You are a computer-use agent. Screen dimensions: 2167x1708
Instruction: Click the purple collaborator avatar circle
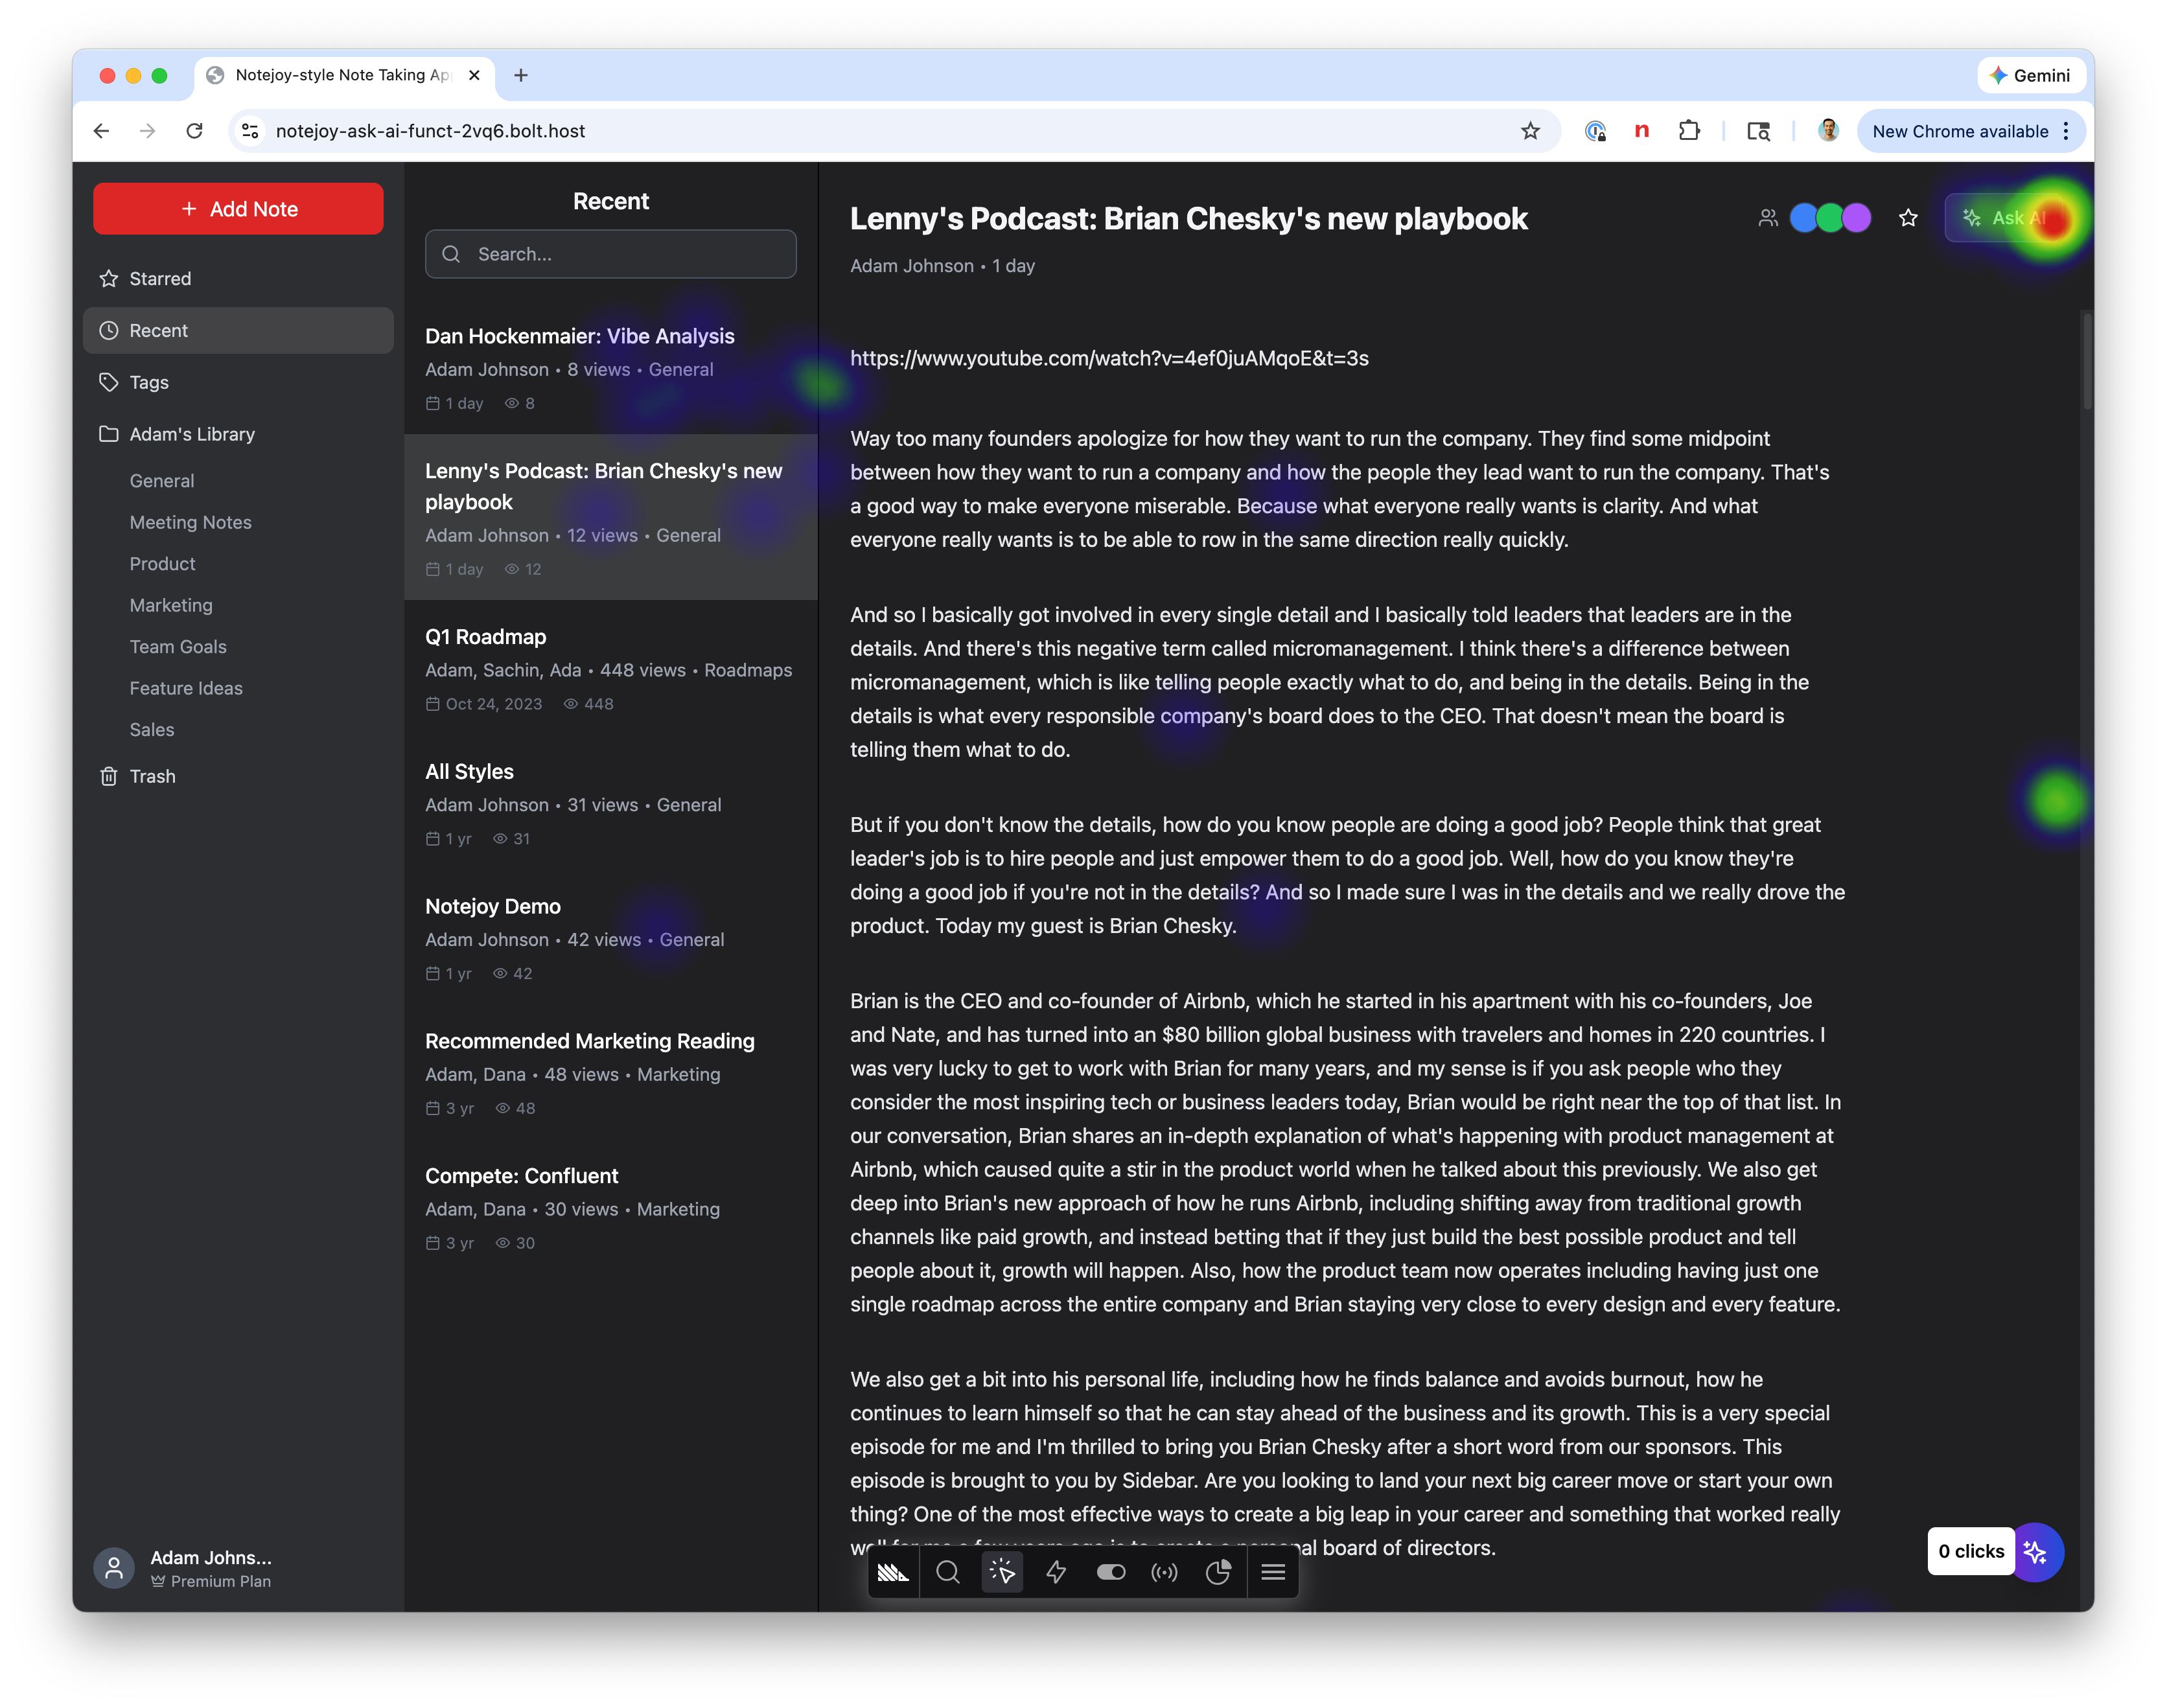coord(1856,218)
